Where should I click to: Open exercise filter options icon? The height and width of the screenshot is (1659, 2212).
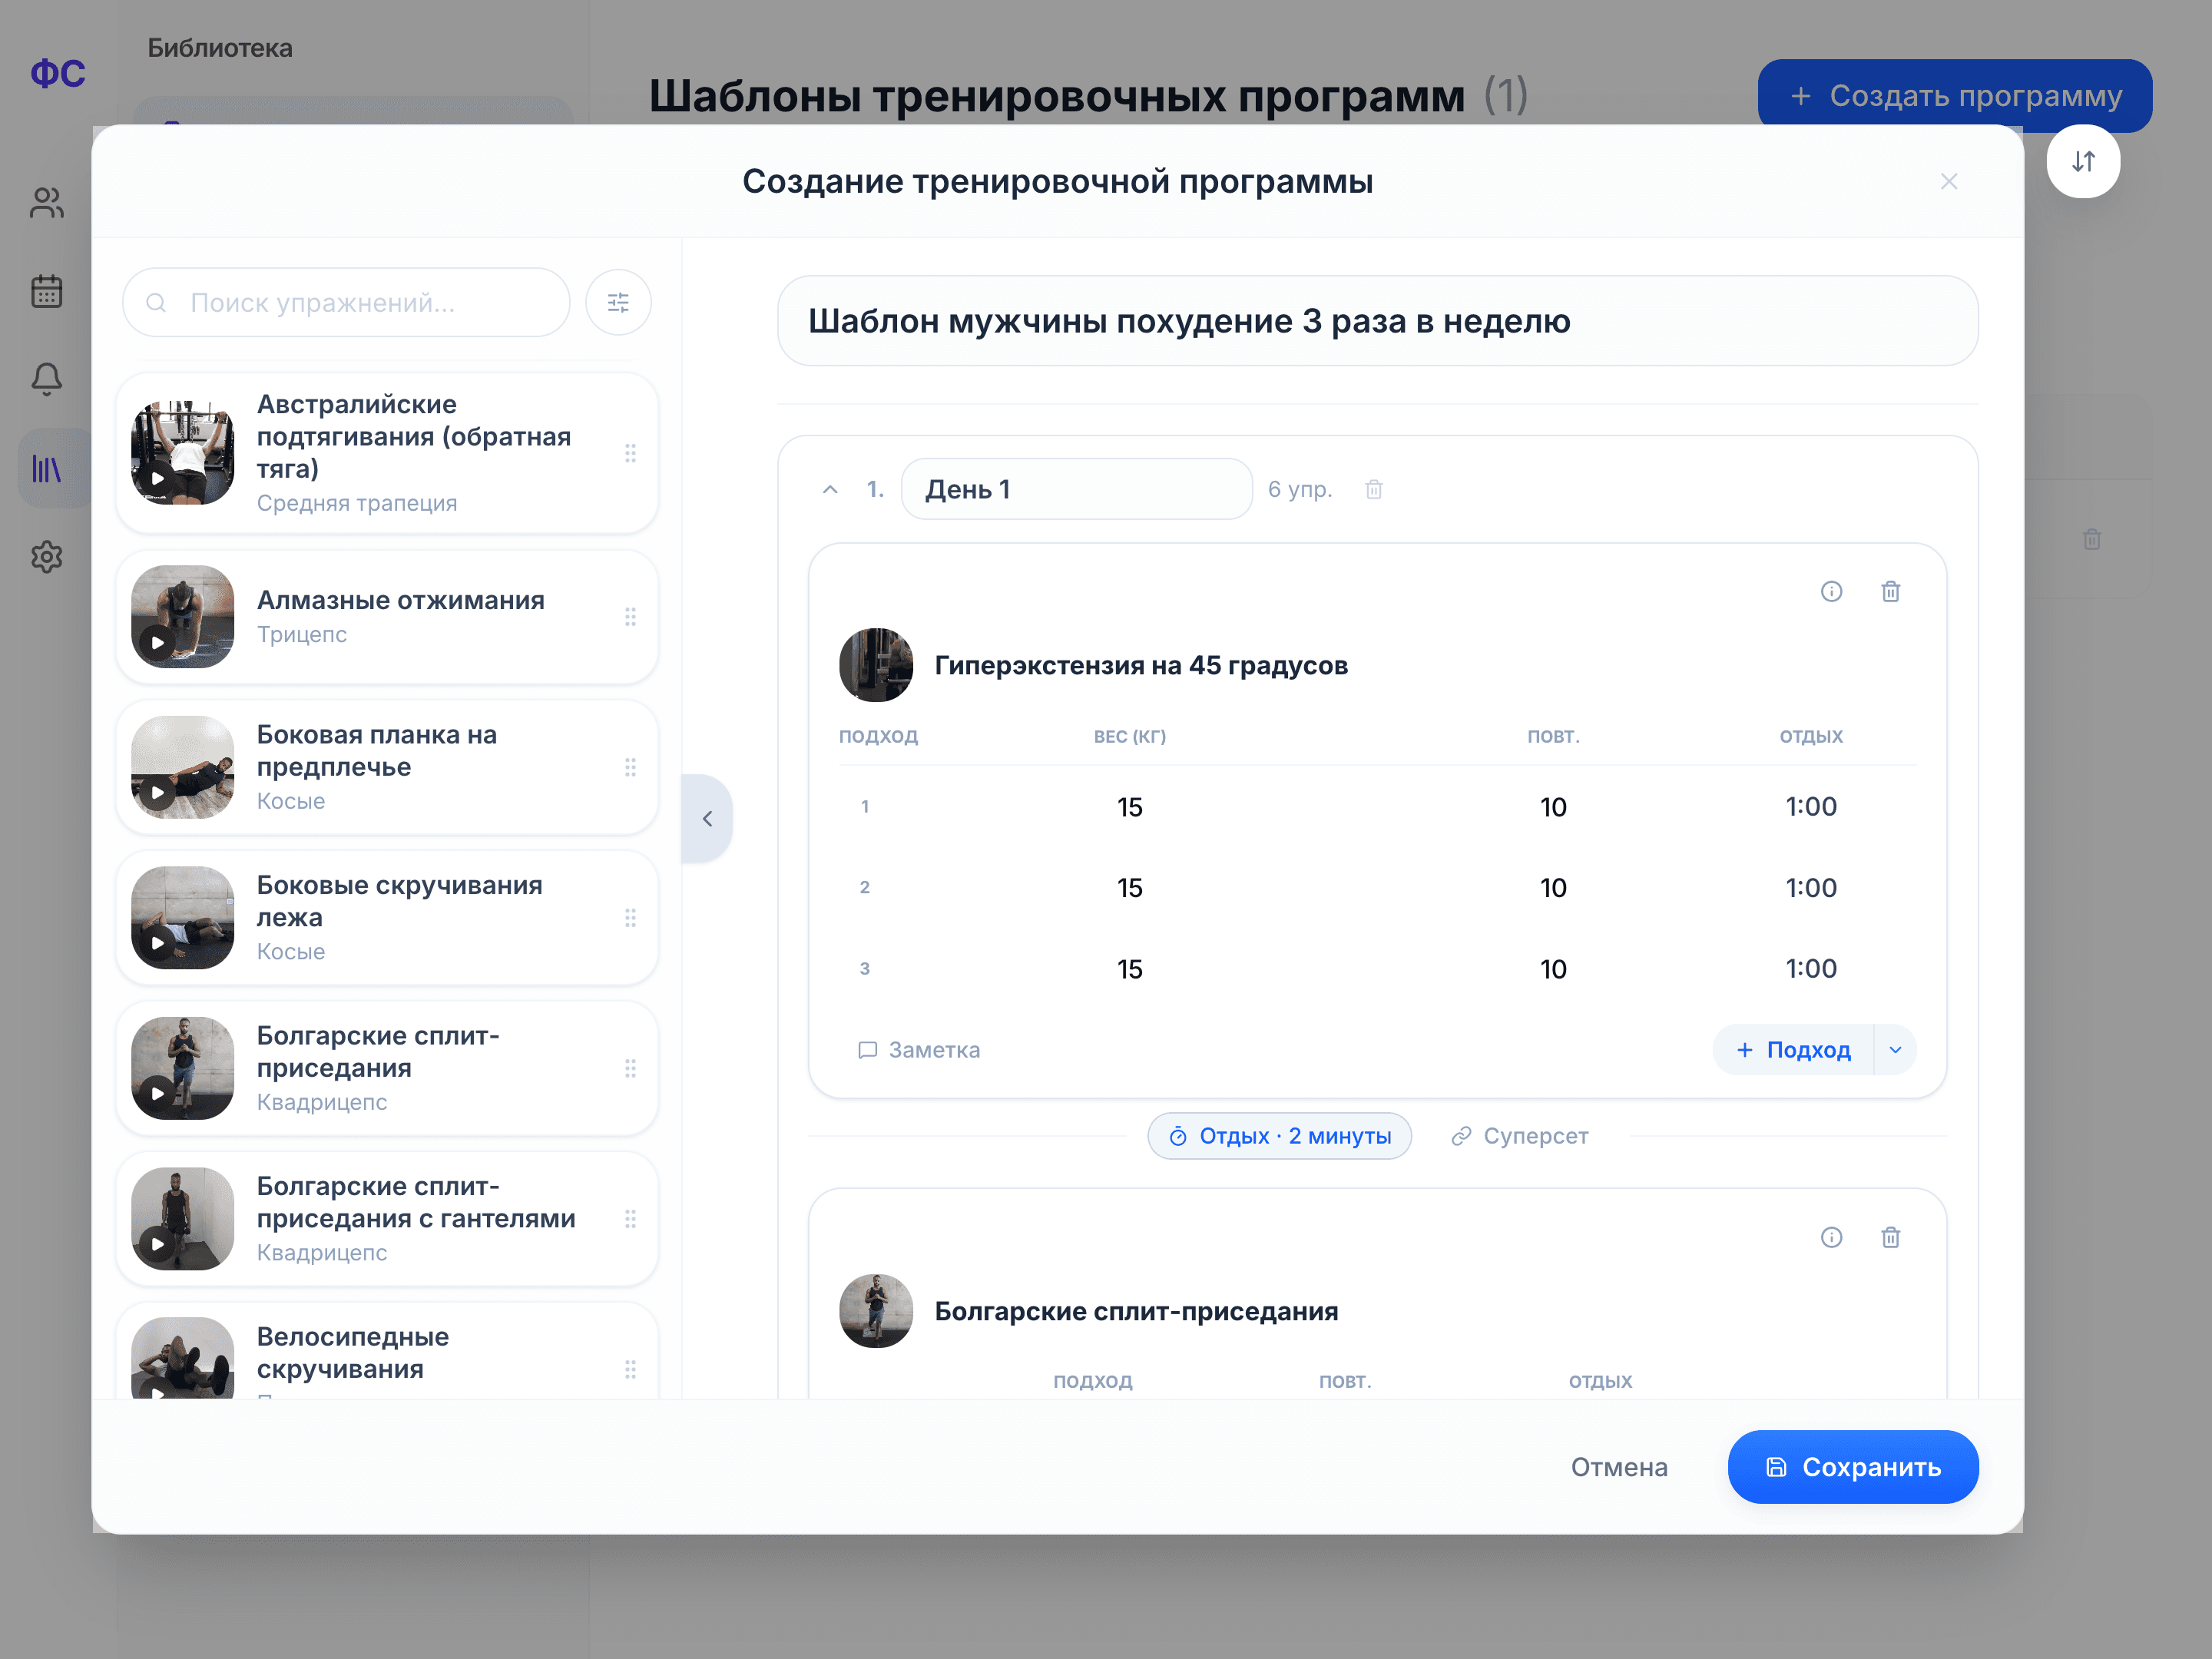tap(618, 302)
